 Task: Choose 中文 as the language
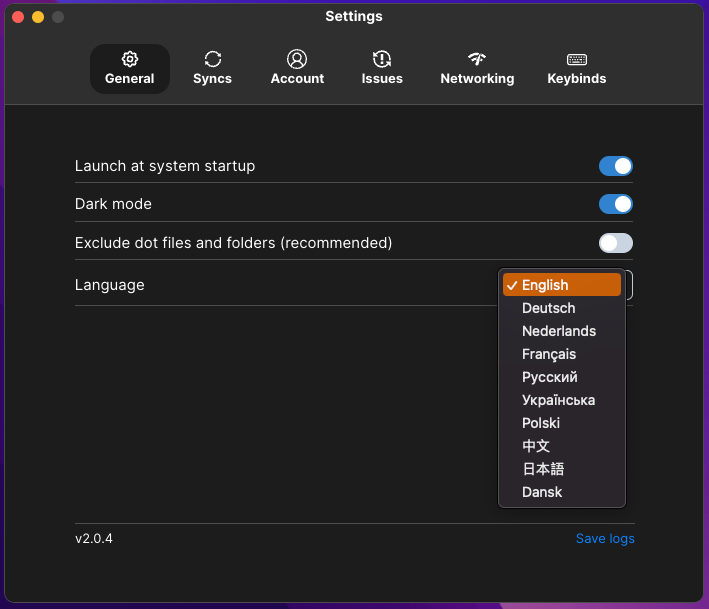(x=562, y=446)
